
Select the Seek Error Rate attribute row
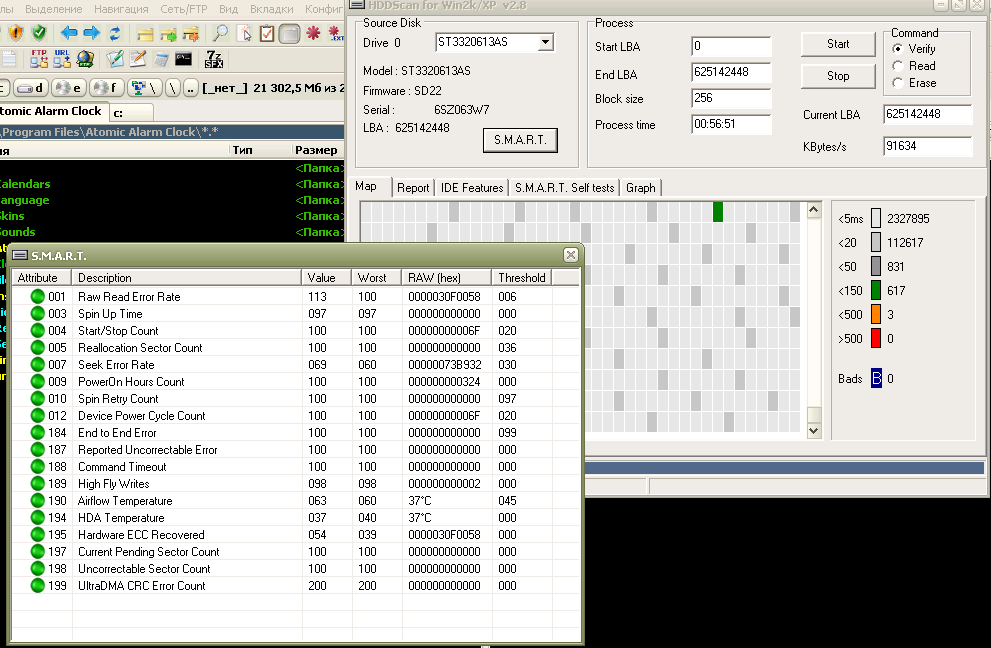[295, 365]
